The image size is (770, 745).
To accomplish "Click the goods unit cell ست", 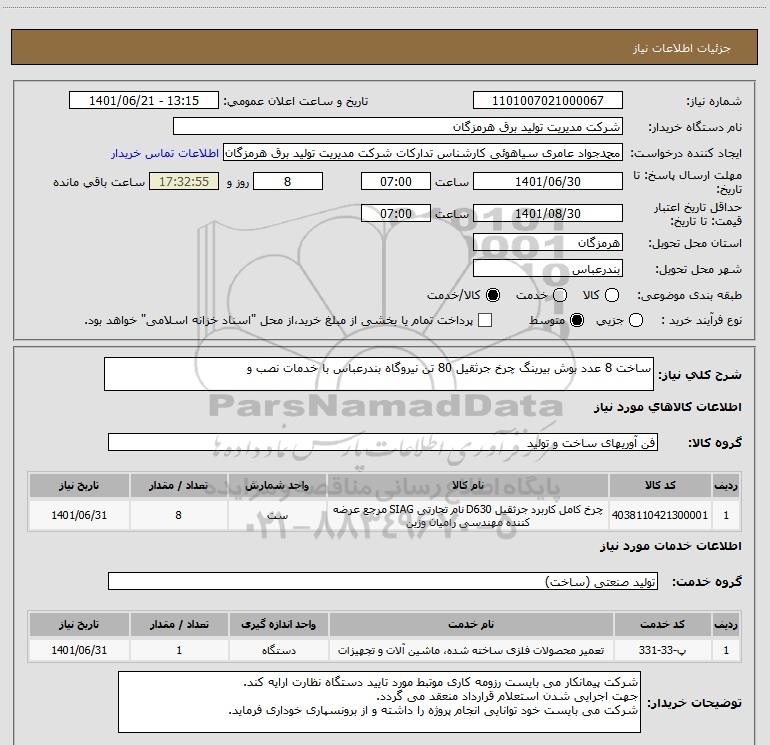I will [x=277, y=515].
